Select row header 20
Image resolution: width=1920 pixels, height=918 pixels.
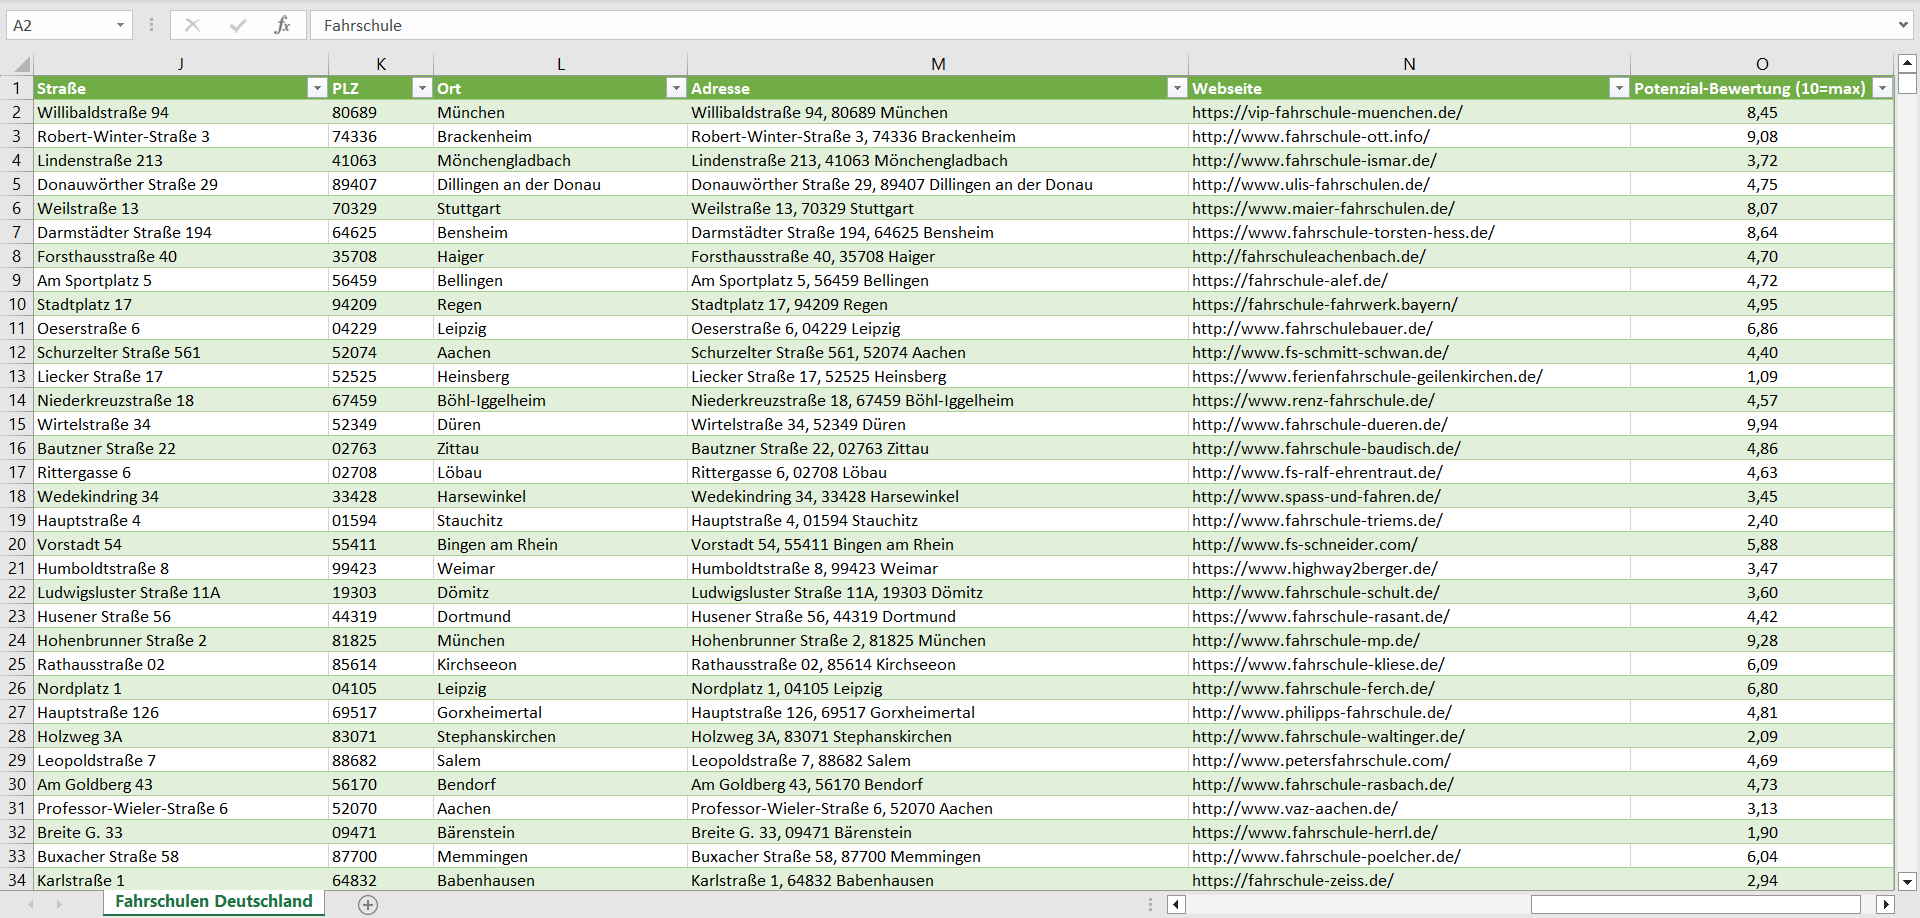pos(17,544)
